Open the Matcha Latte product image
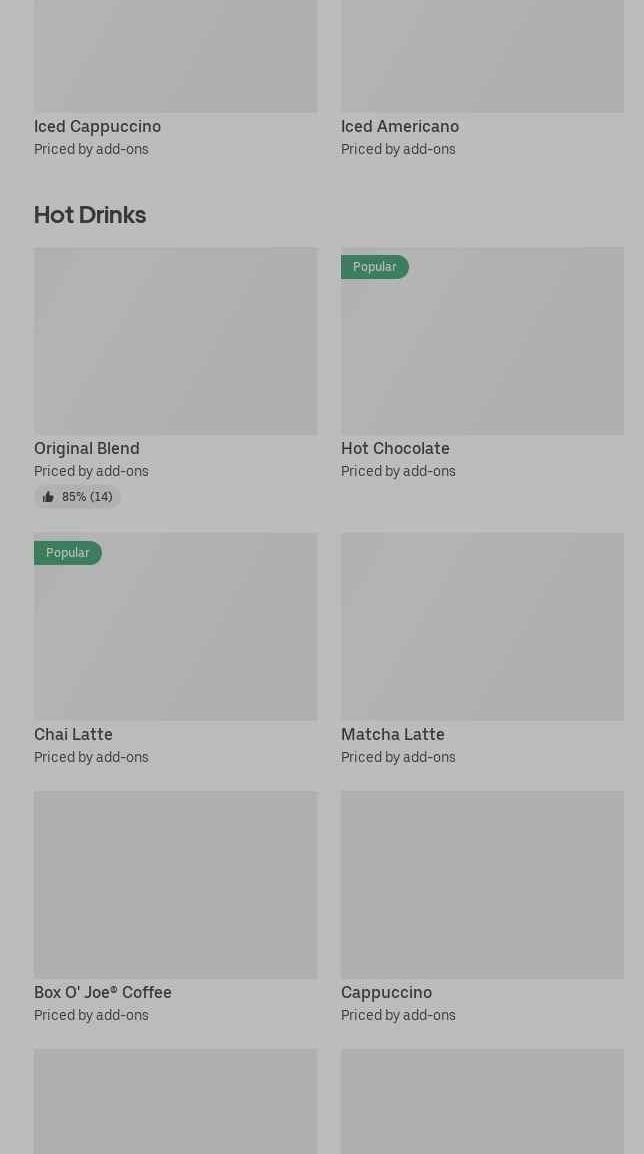The height and width of the screenshot is (1154, 644). click(x=482, y=627)
